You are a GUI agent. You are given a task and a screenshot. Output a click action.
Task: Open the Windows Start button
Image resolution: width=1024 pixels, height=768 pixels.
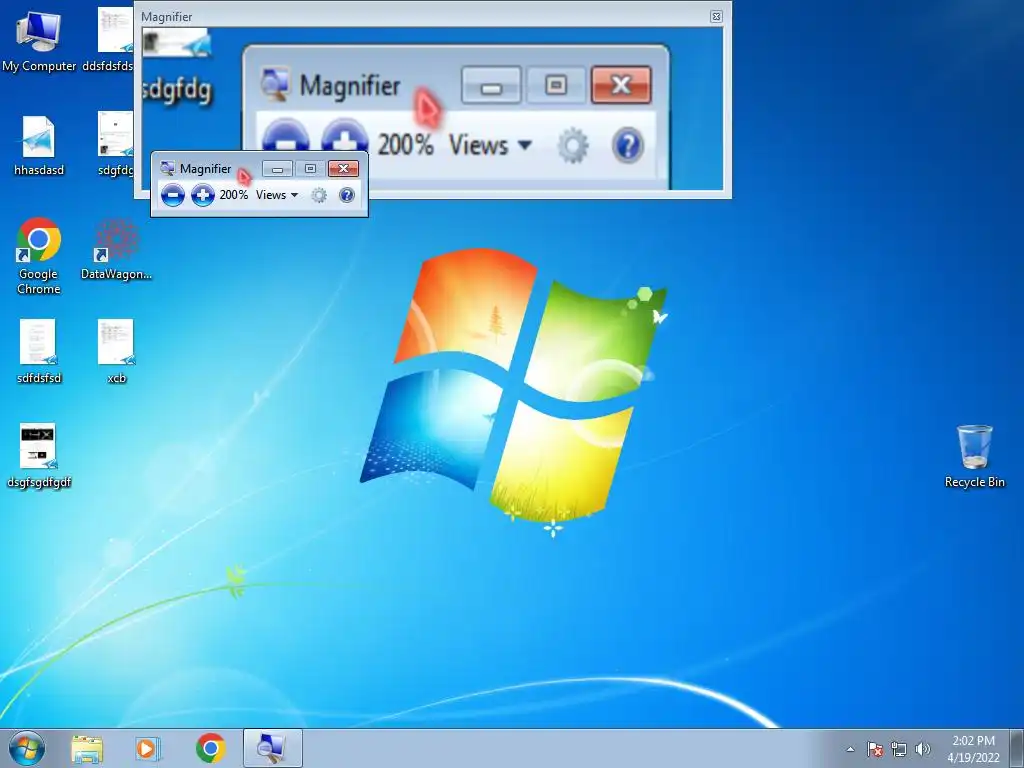pyautogui.click(x=27, y=748)
